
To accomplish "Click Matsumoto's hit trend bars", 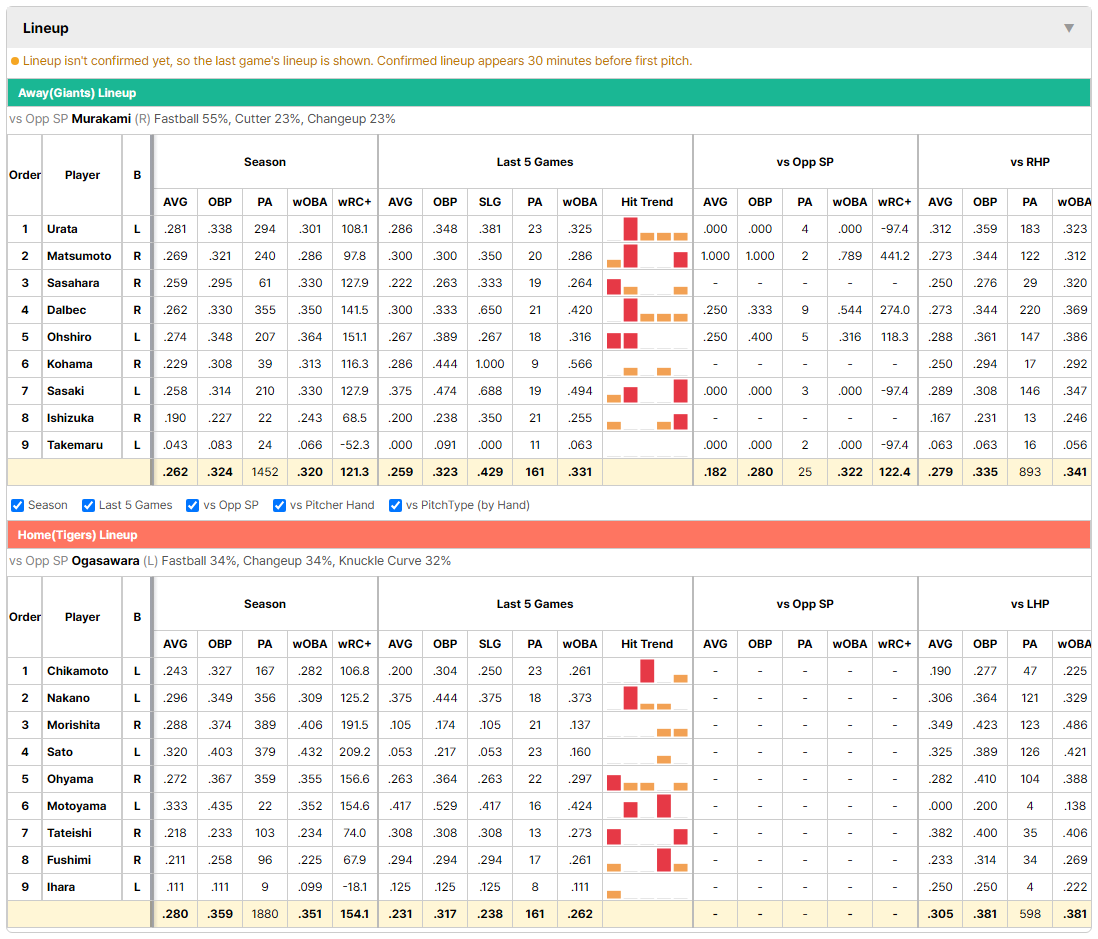I will 647,256.
